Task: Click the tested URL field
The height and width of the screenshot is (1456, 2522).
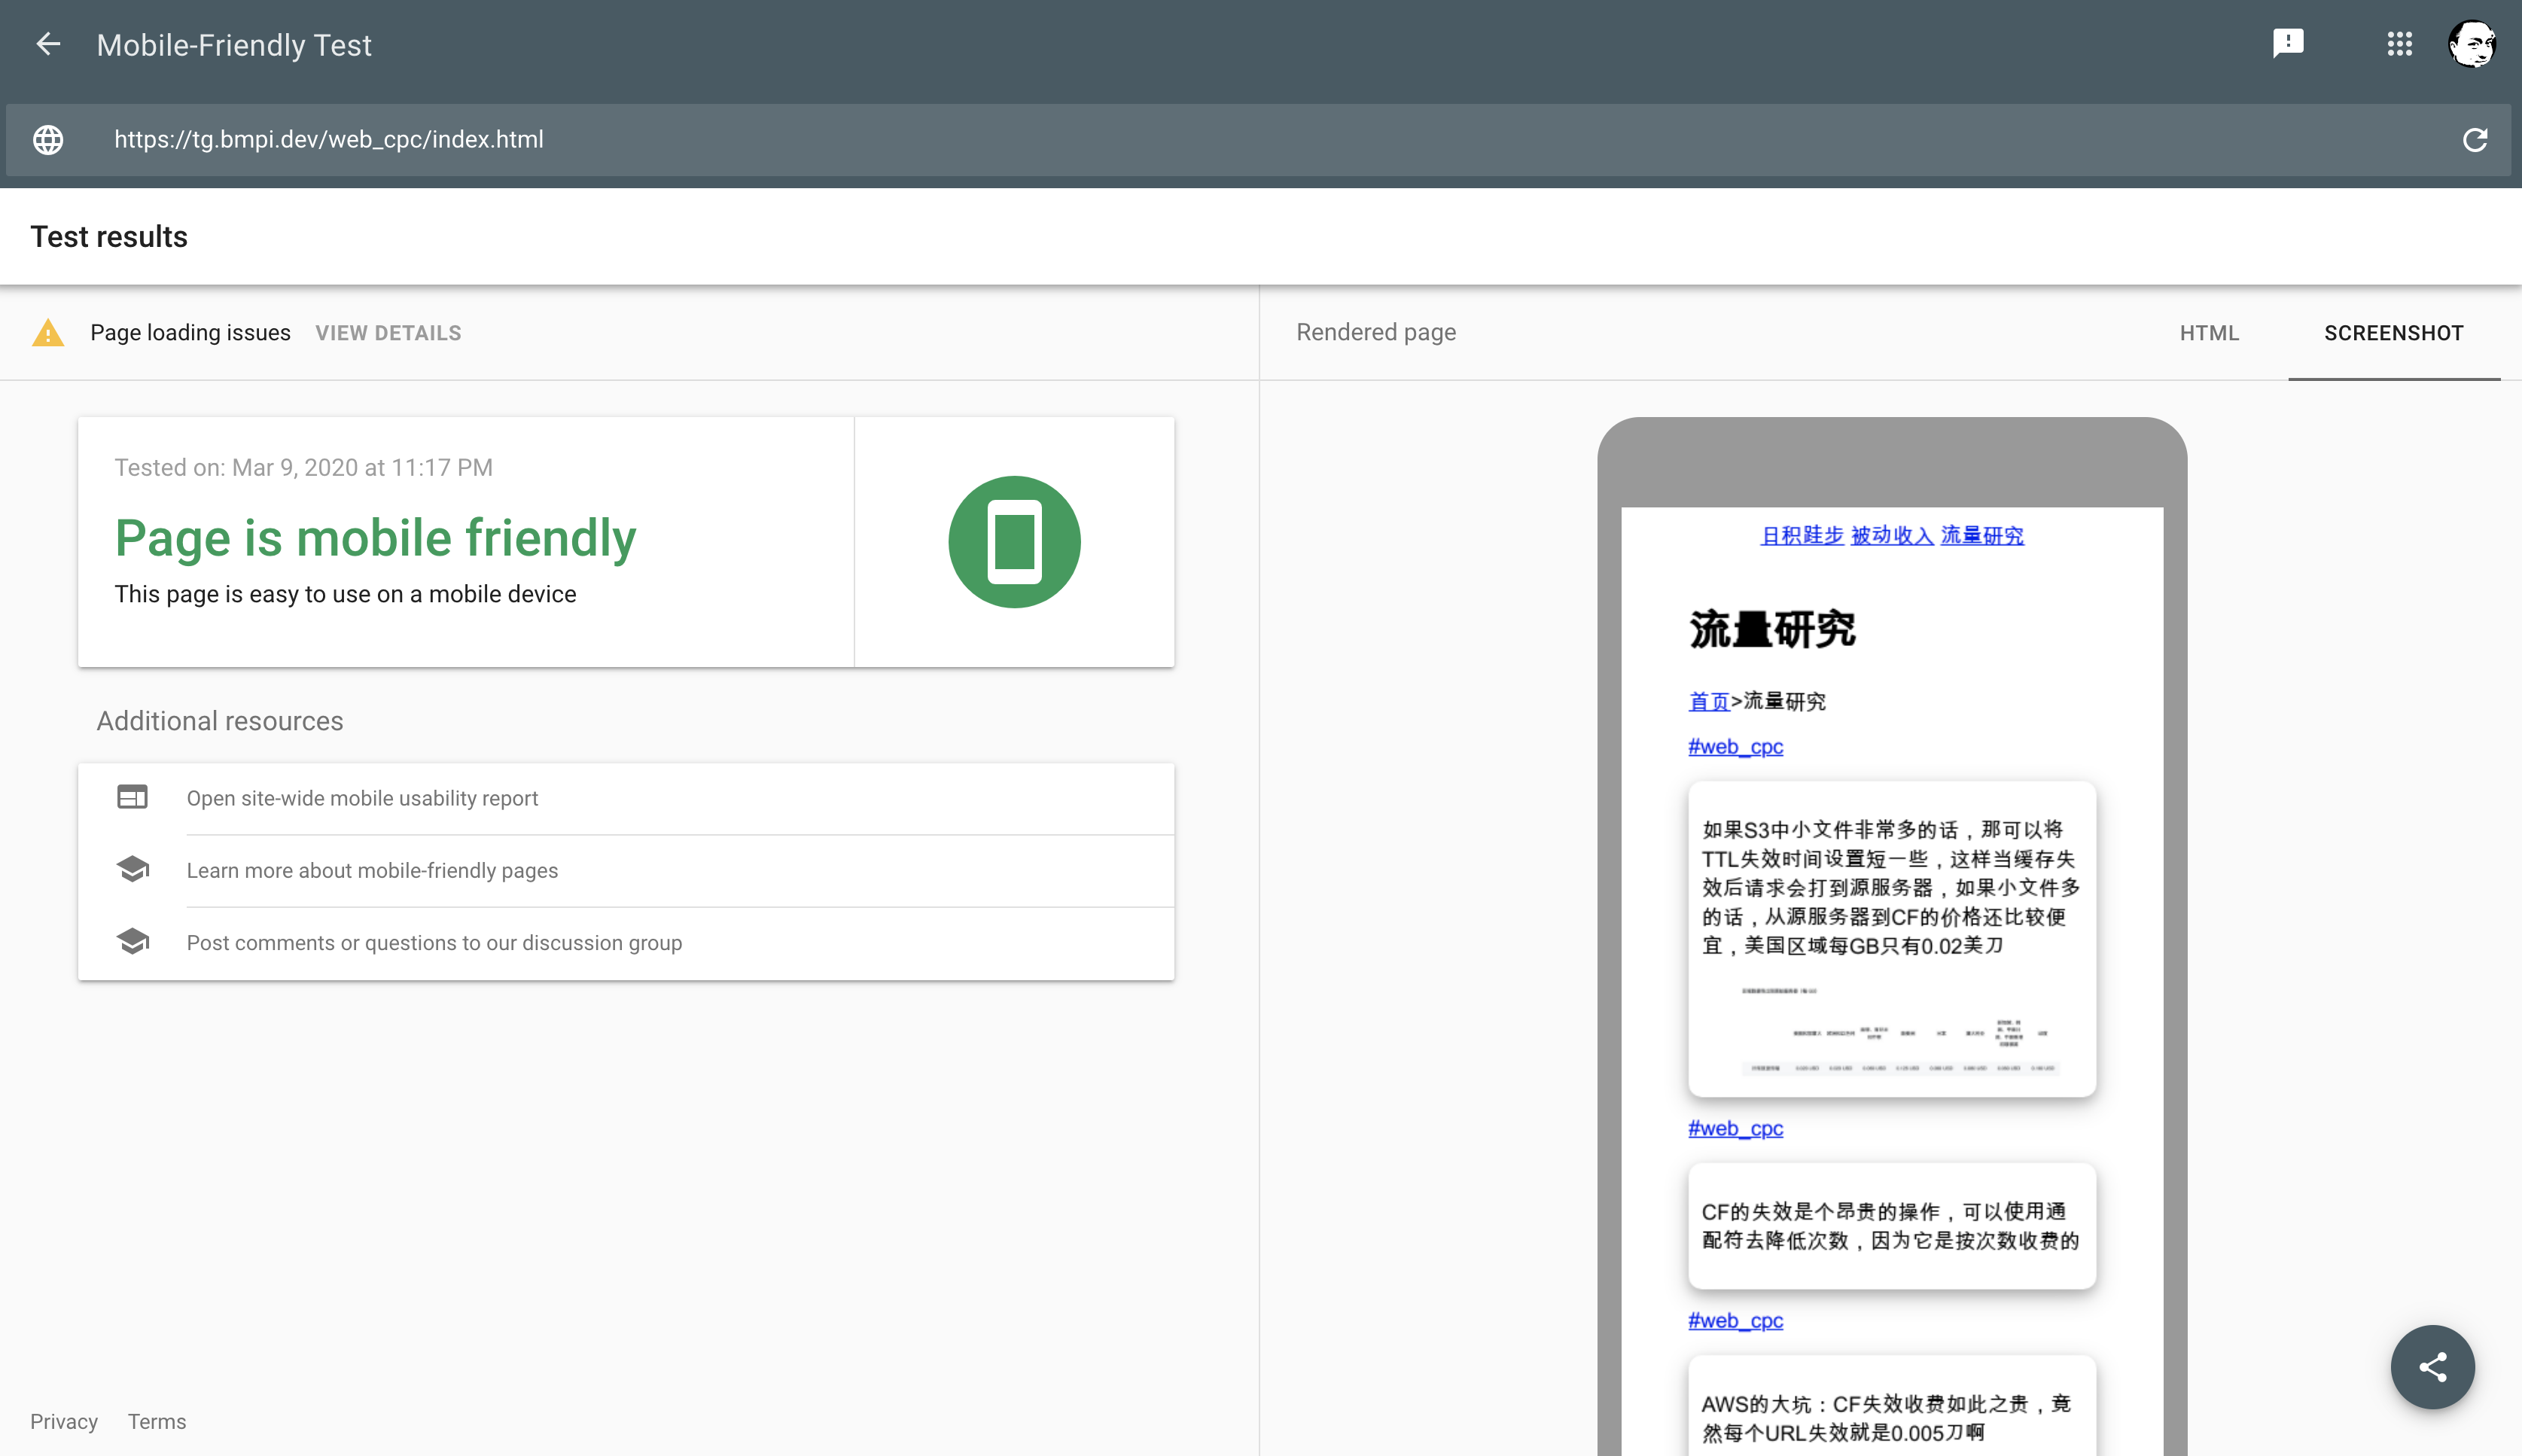Action: tap(328, 140)
